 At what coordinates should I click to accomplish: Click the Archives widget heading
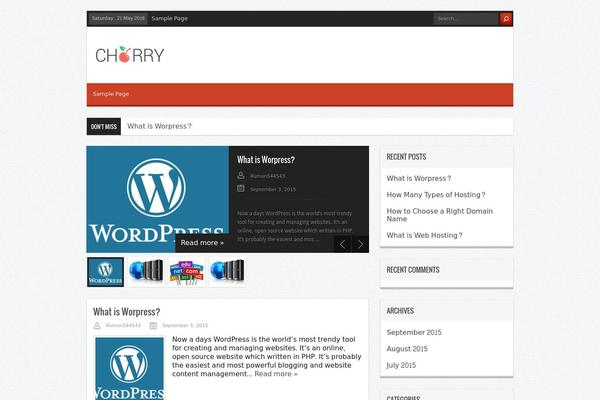pyautogui.click(x=400, y=311)
